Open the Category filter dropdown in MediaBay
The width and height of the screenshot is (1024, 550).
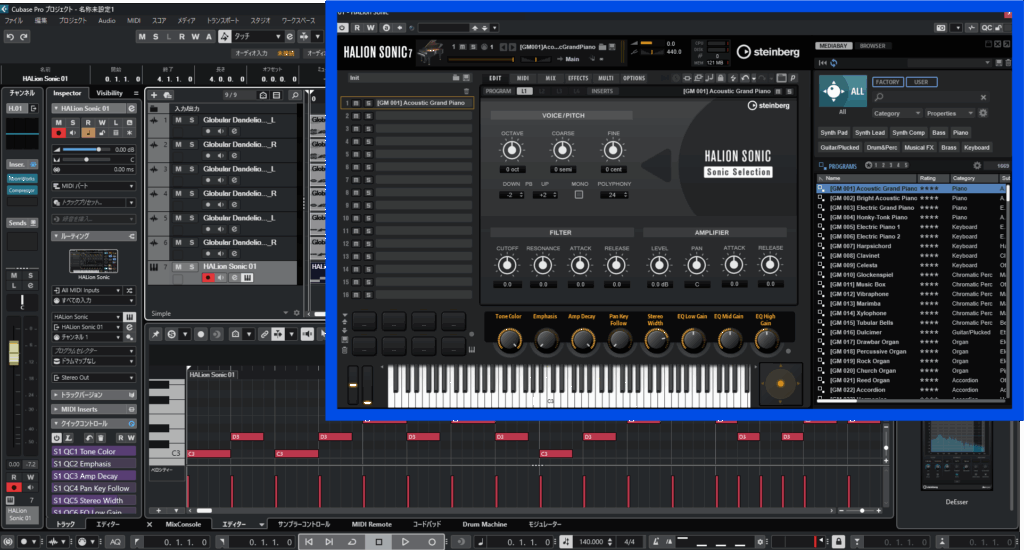click(896, 113)
